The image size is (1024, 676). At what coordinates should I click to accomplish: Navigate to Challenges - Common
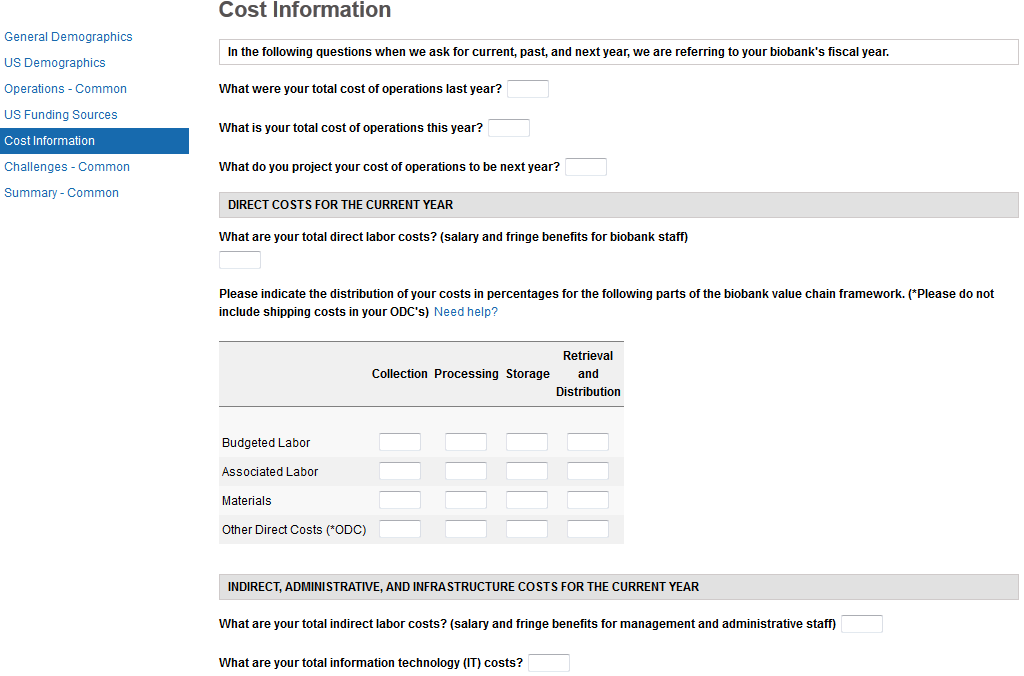coord(67,167)
